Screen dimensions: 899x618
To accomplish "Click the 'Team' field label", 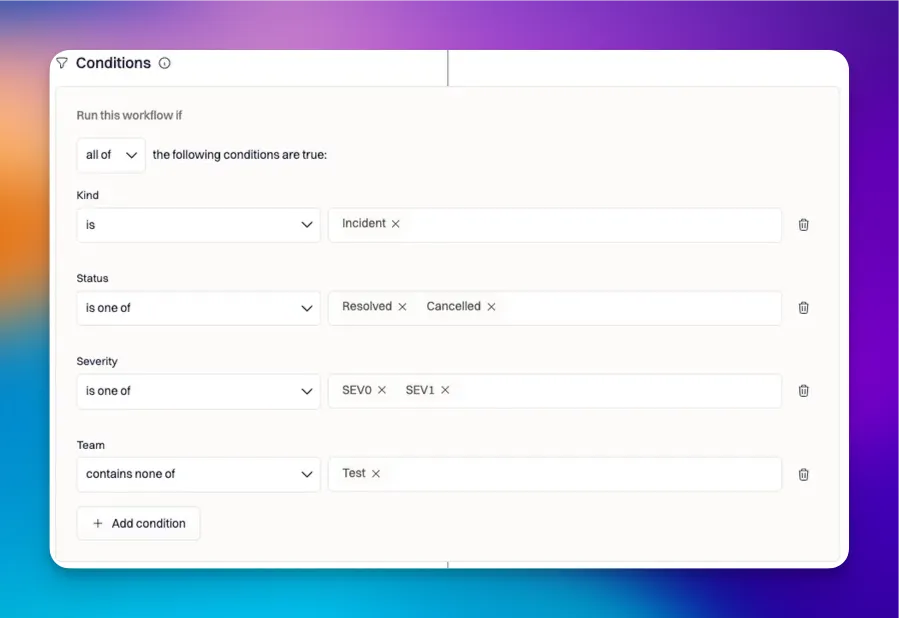I will coord(91,445).
